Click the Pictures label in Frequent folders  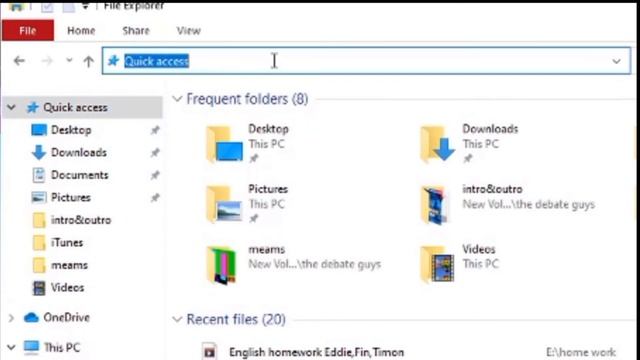coord(268,189)
